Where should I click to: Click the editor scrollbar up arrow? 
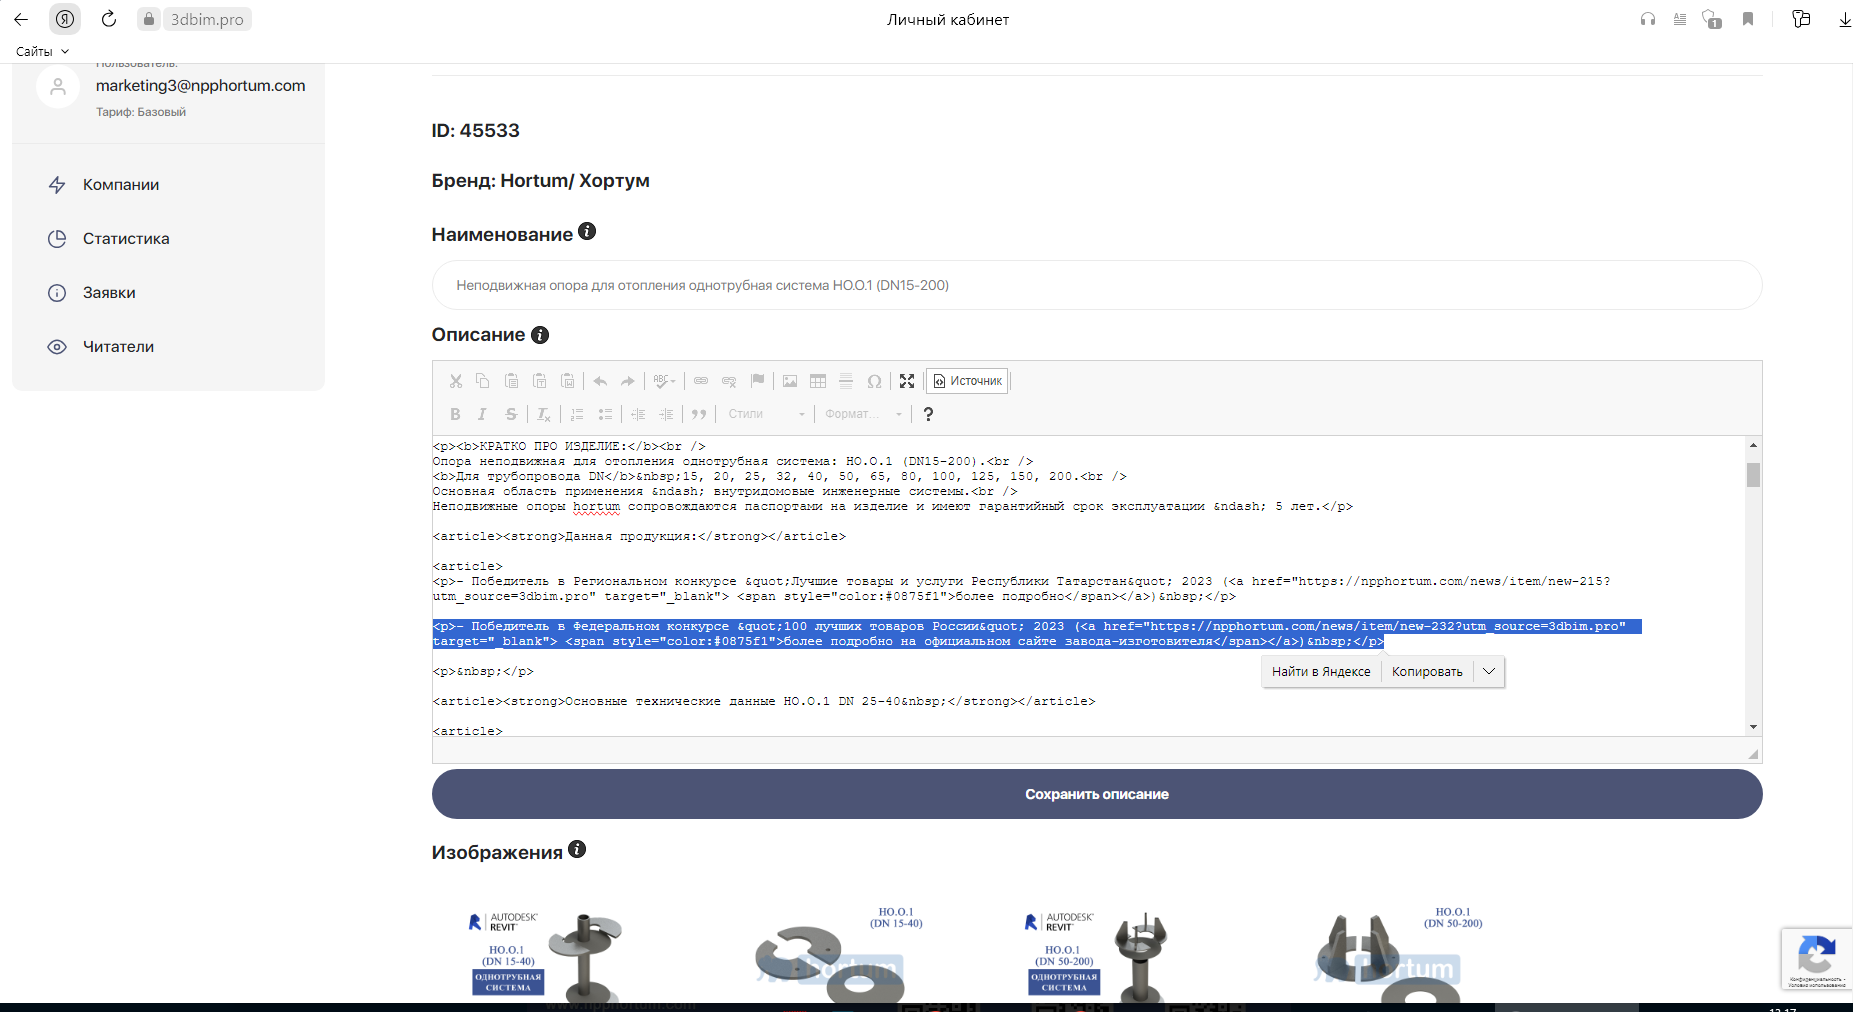(1753, 444)
